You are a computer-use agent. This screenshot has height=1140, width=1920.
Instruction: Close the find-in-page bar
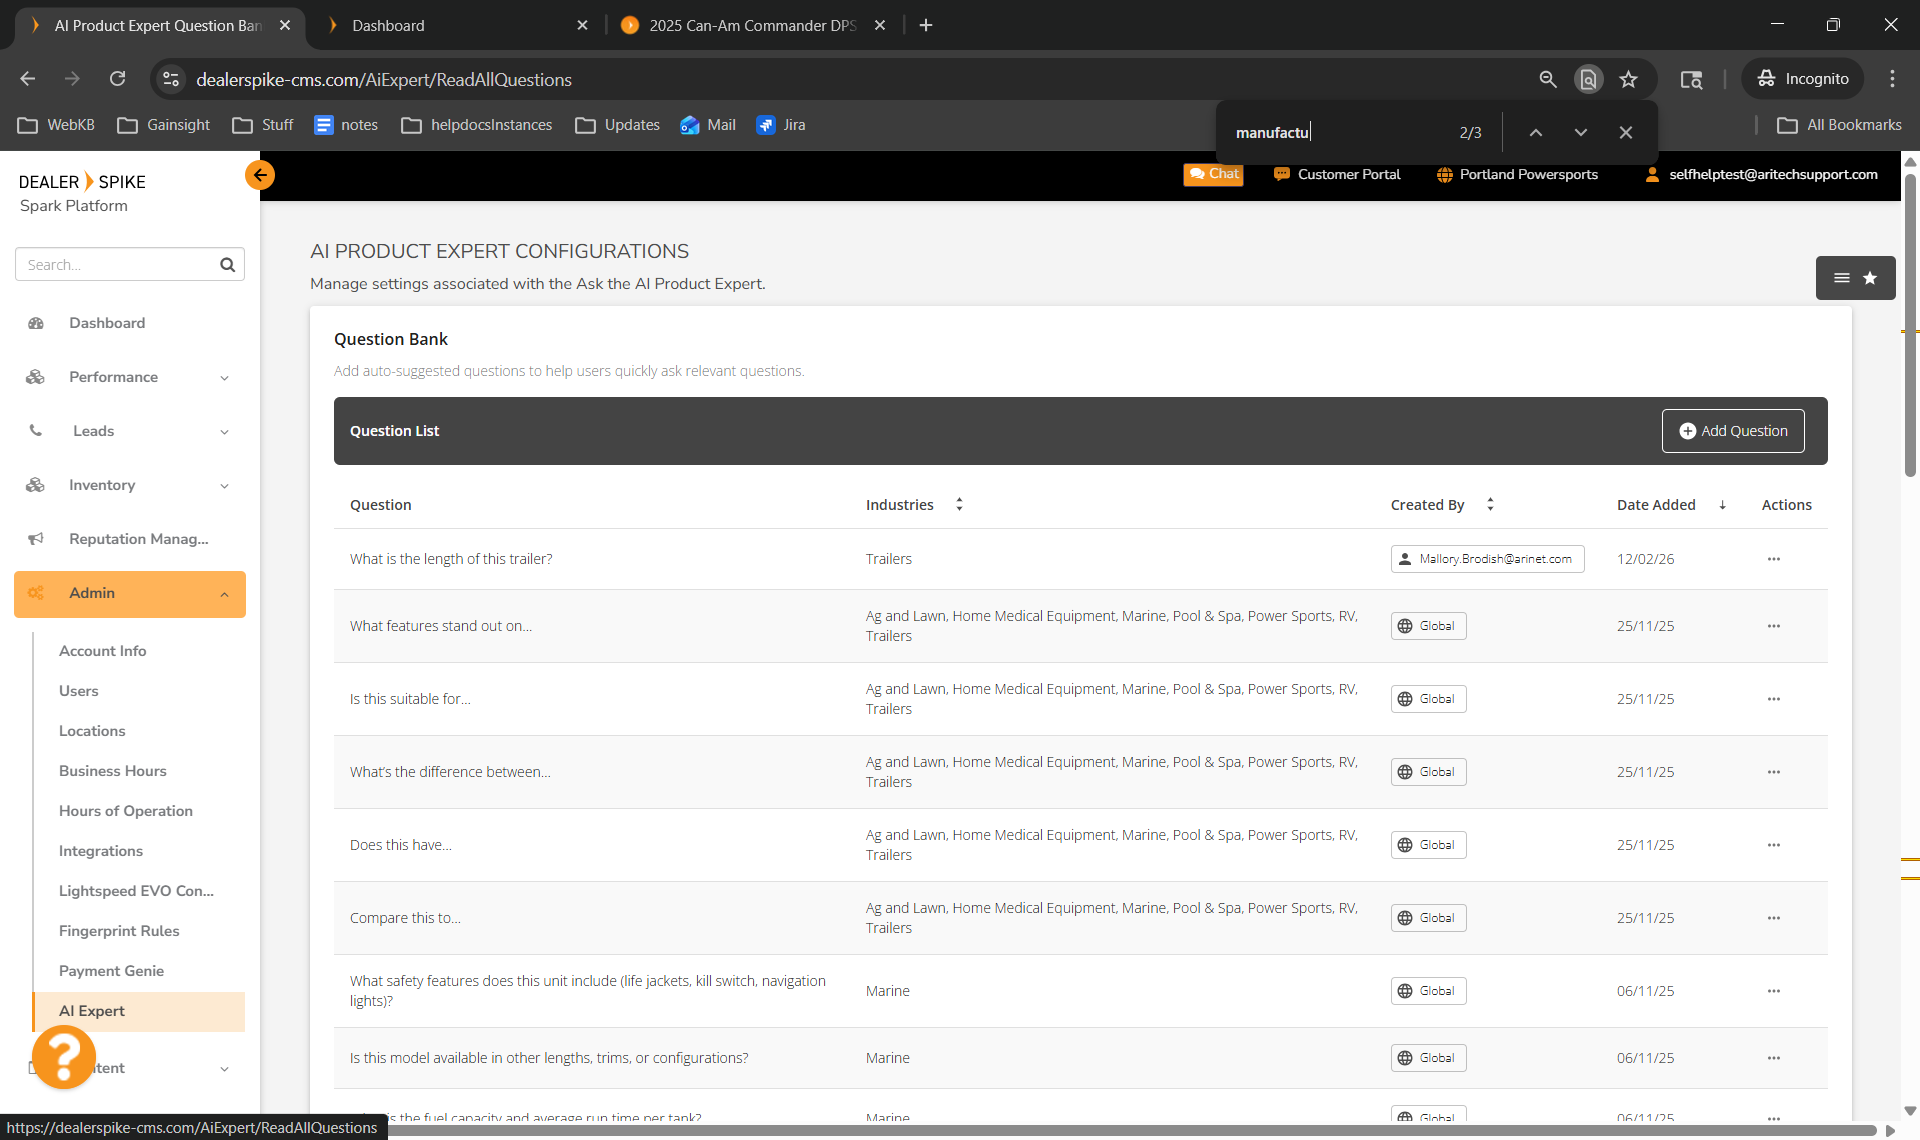point(1625,132)
